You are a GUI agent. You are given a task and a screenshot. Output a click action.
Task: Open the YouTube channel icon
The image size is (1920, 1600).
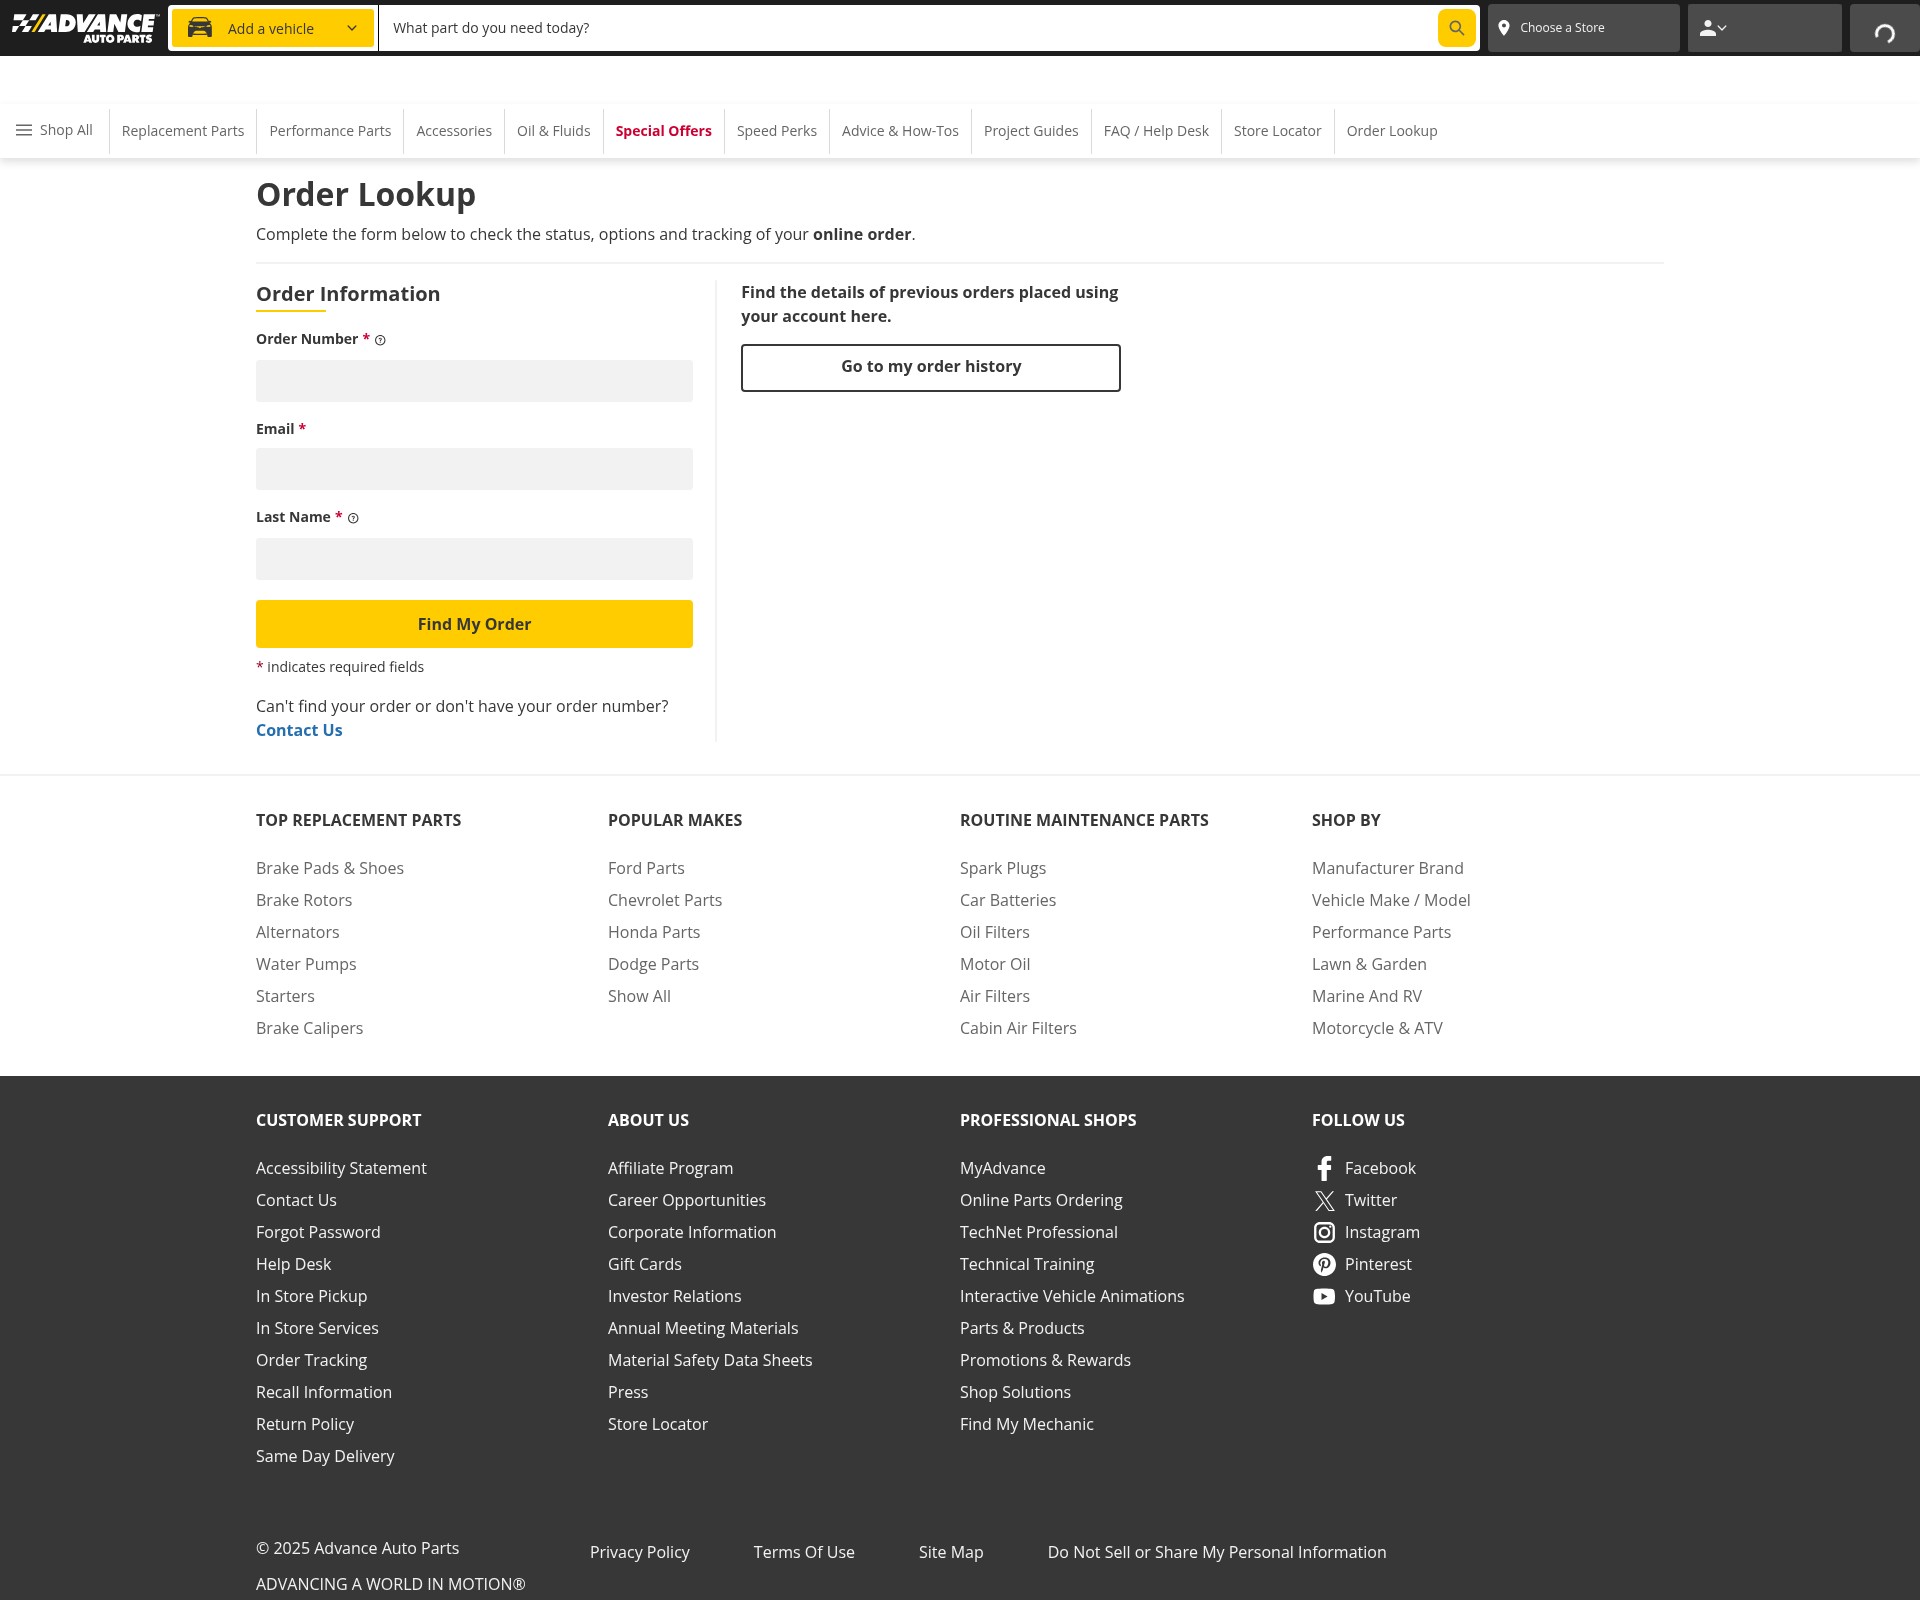point(1324,1296)
